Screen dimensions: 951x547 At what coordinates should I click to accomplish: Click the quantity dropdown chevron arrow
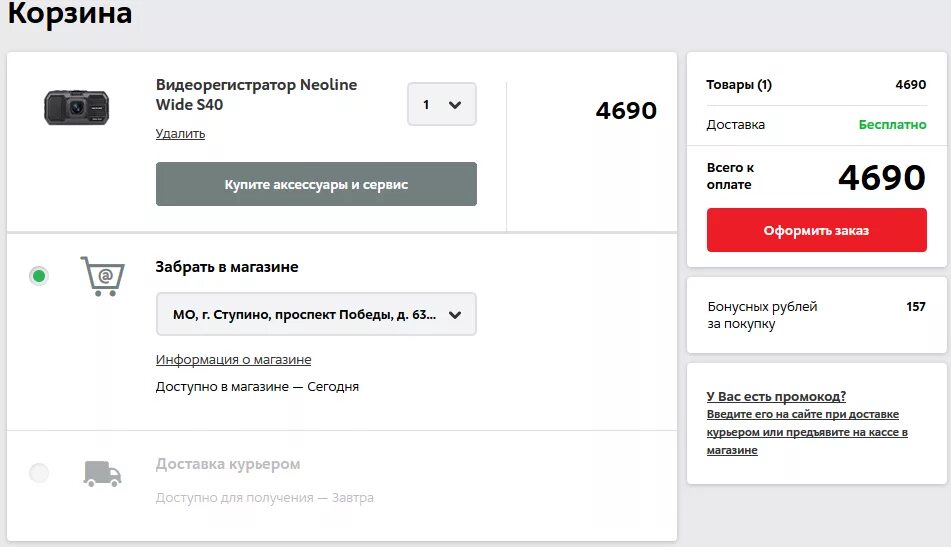tap(455, 105)
